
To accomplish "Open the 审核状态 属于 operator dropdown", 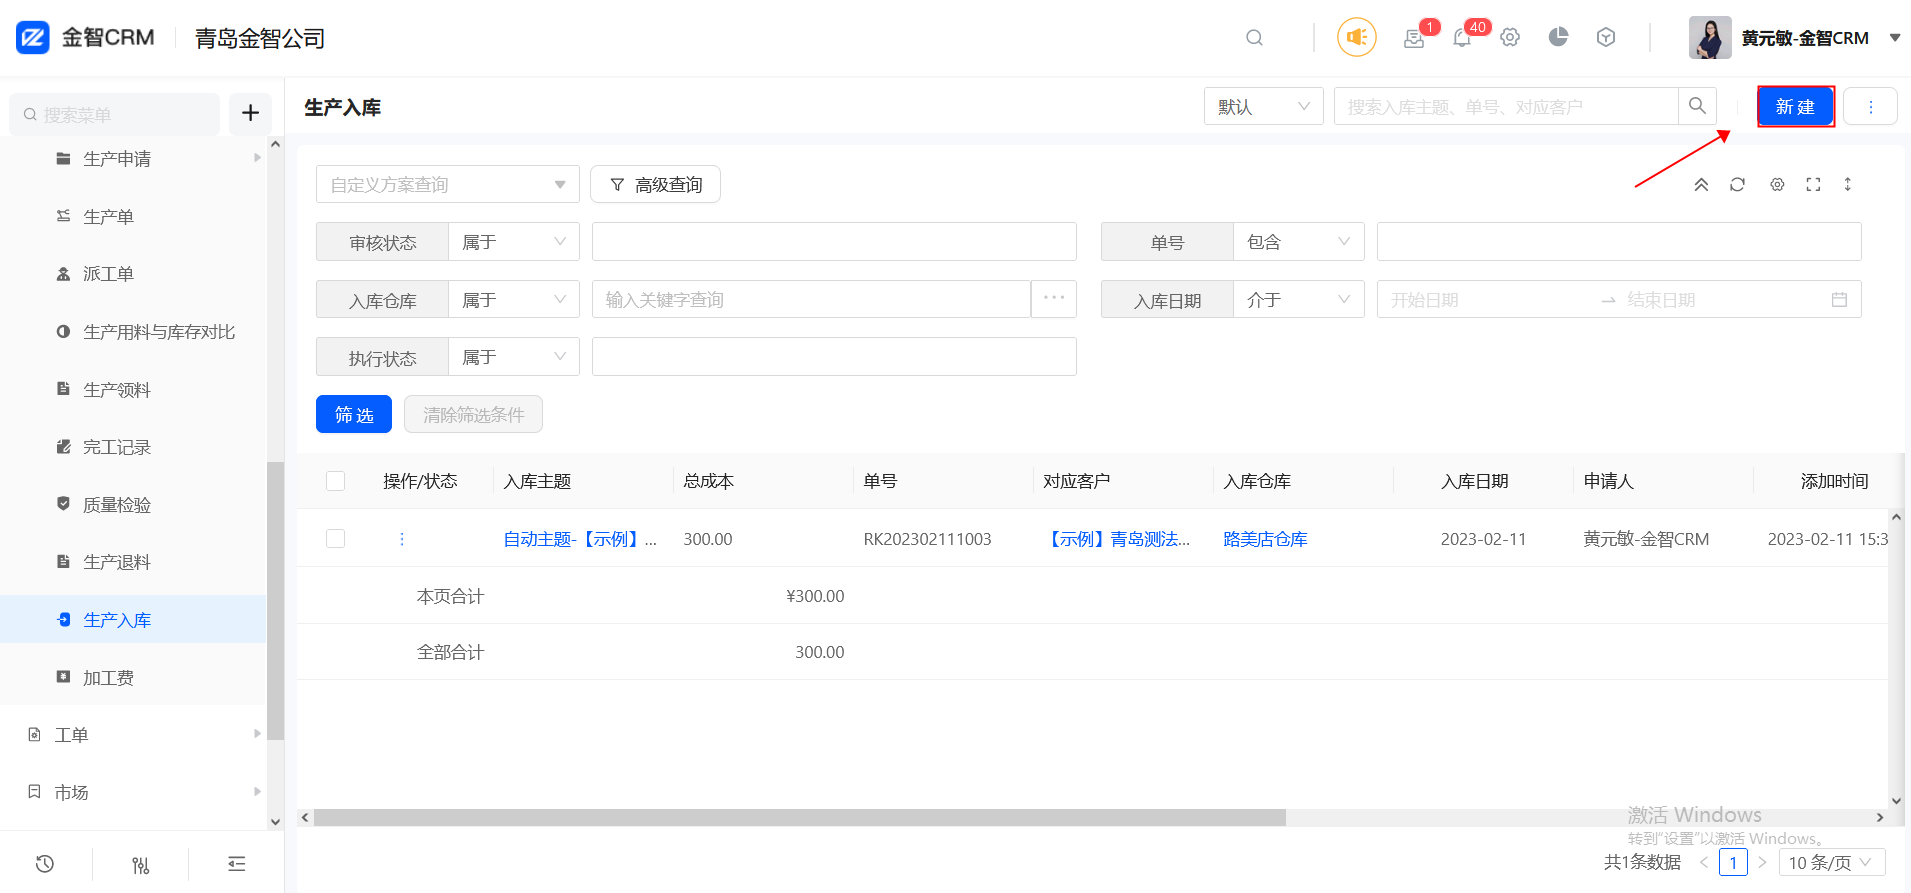I will tap(514, 242).
